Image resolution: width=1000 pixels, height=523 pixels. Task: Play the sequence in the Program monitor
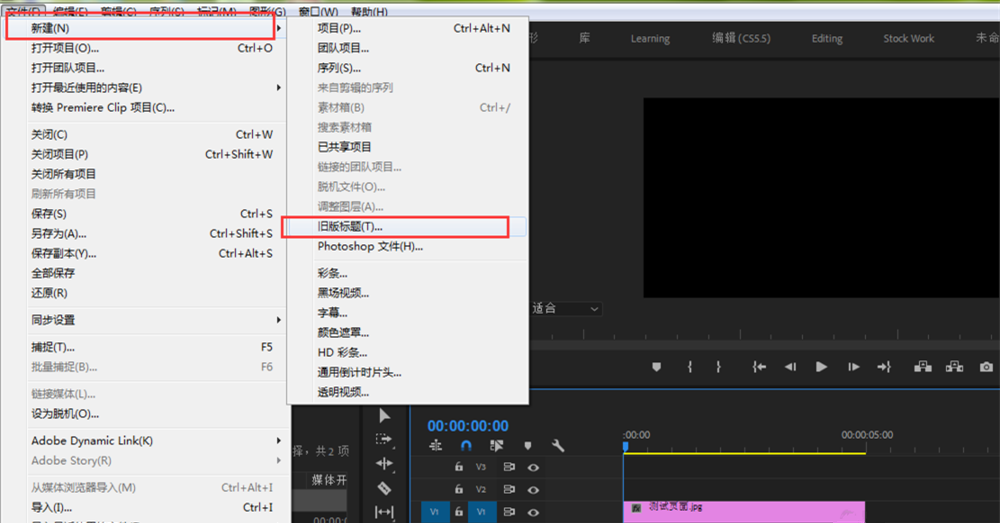pyautogui.click(x=821, y=367)
